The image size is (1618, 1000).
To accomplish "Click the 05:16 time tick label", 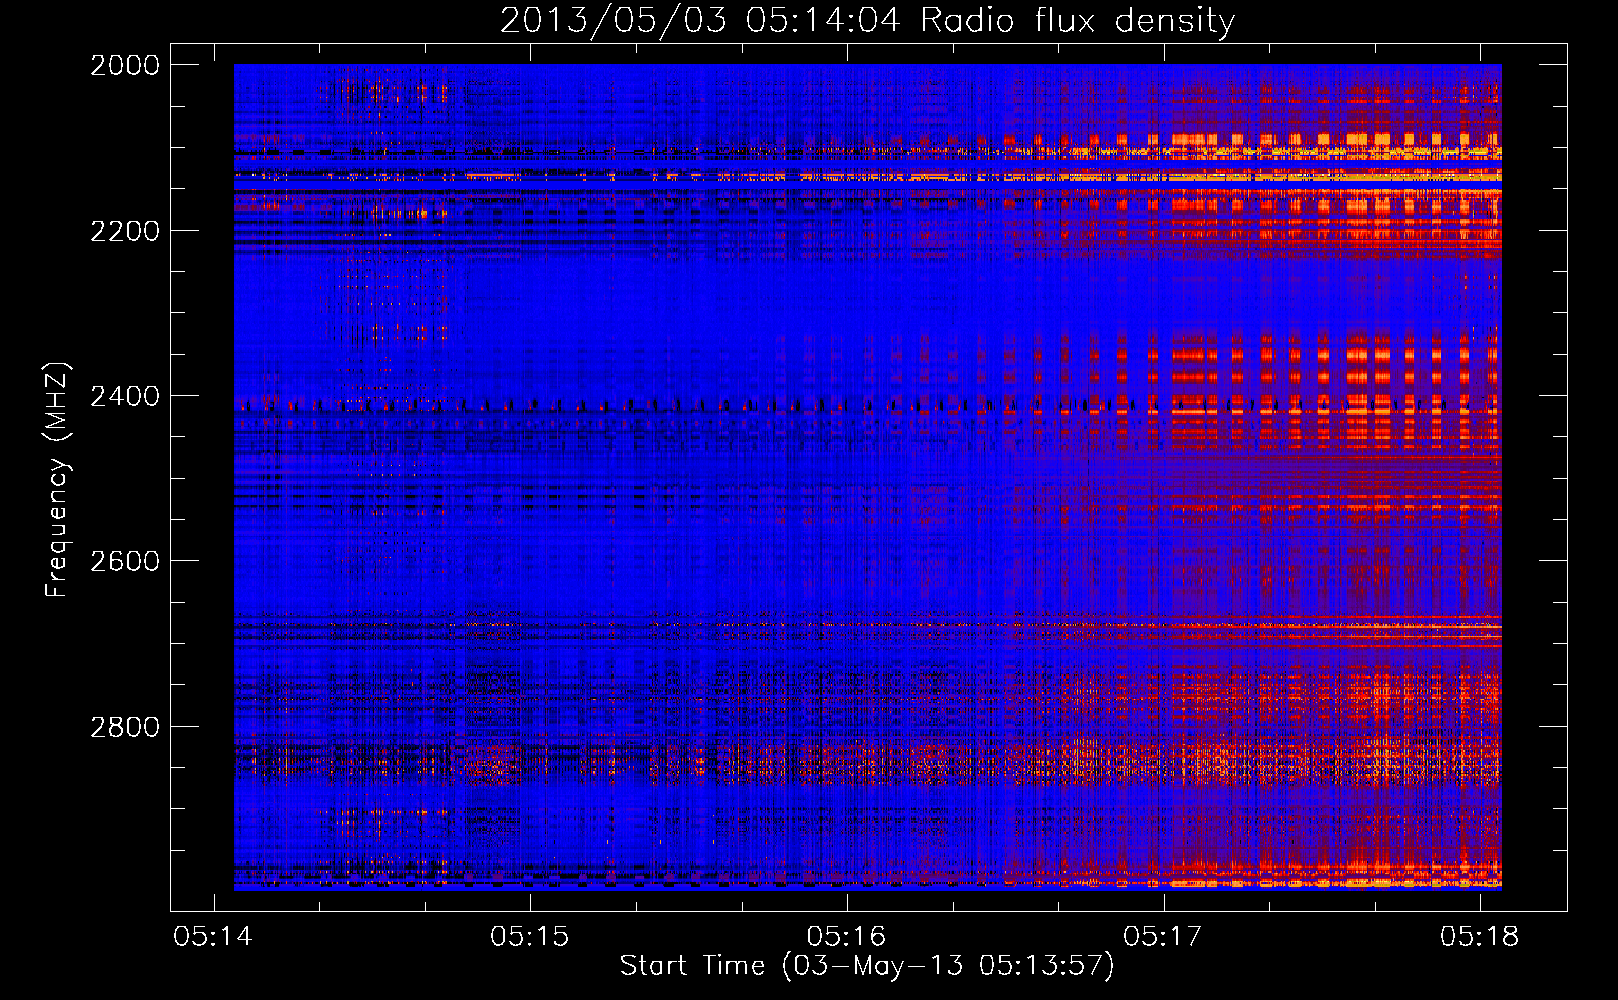I will tap(847, 936).
